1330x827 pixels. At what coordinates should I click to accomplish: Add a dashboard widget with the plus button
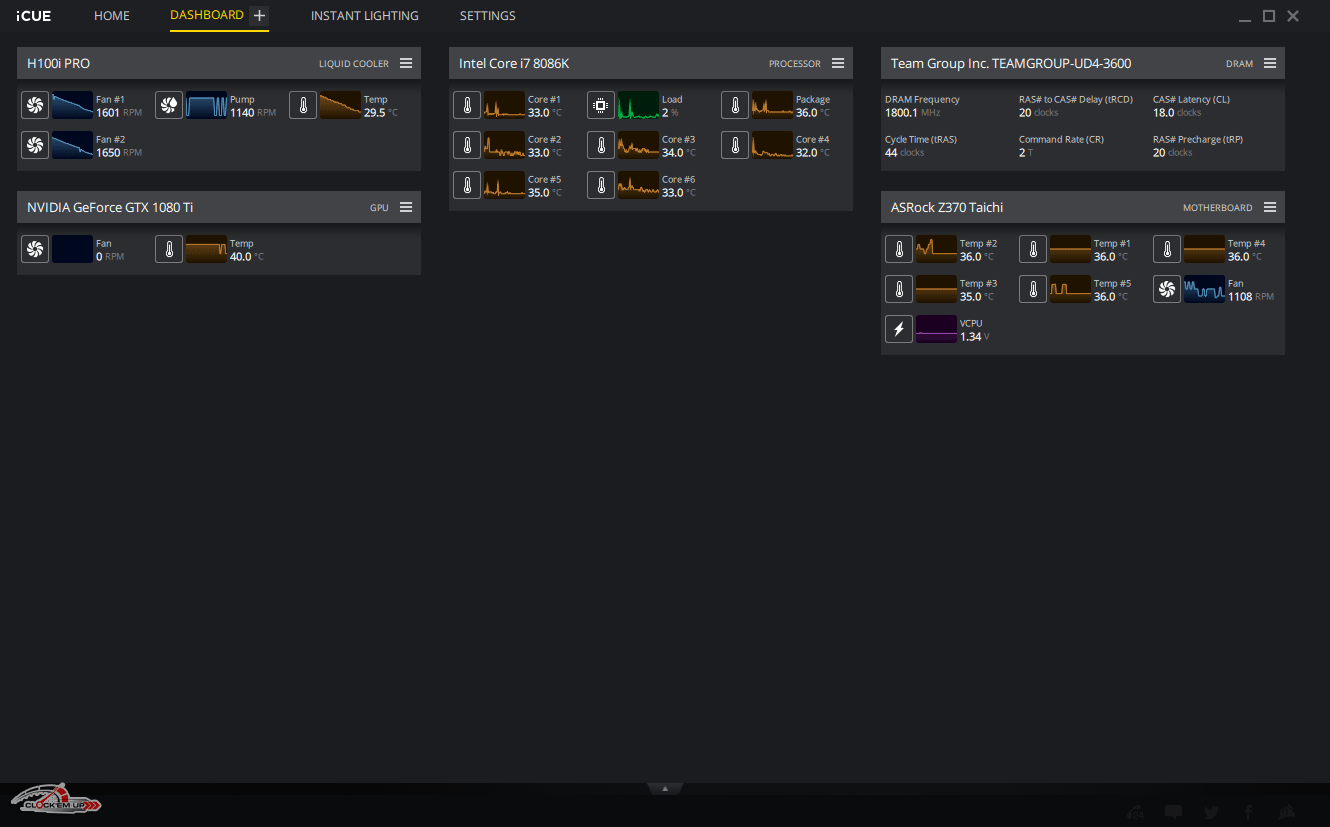click(259, 15)
